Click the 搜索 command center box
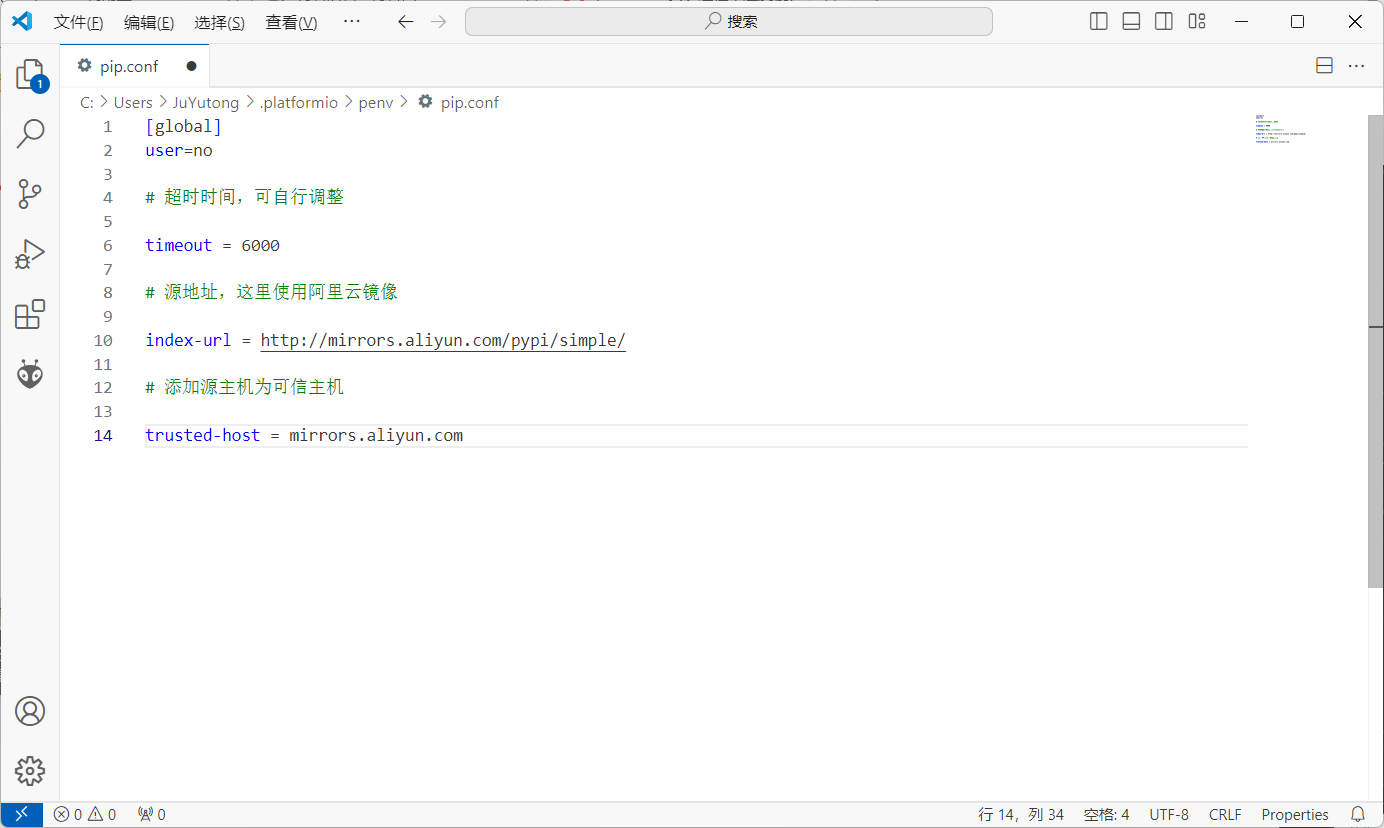This screenshot has width=1384, height=828. point(729,21)
